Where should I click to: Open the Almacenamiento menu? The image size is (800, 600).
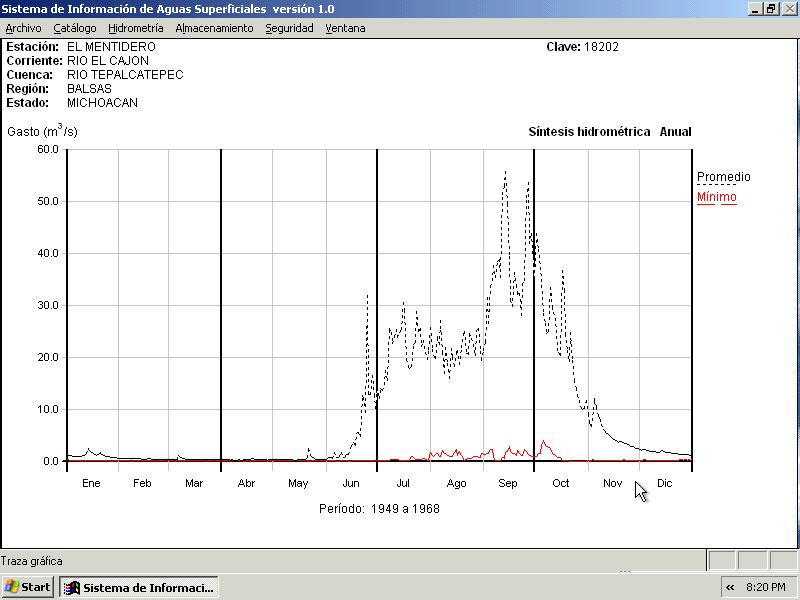(x=214, y=28)
